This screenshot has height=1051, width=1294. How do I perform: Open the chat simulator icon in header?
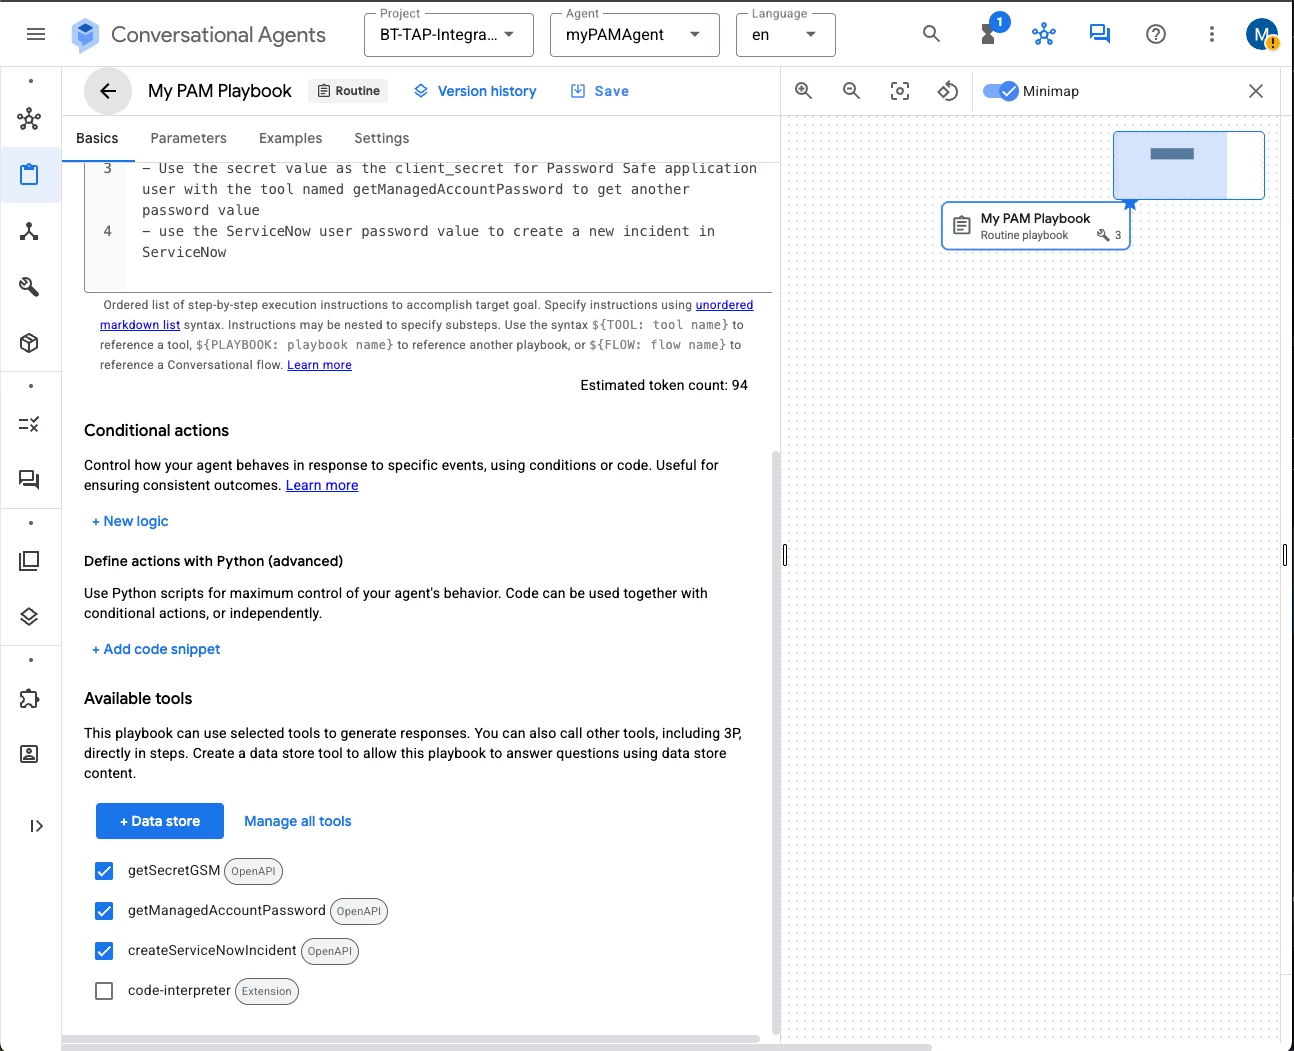click(x=1100, y=34)
